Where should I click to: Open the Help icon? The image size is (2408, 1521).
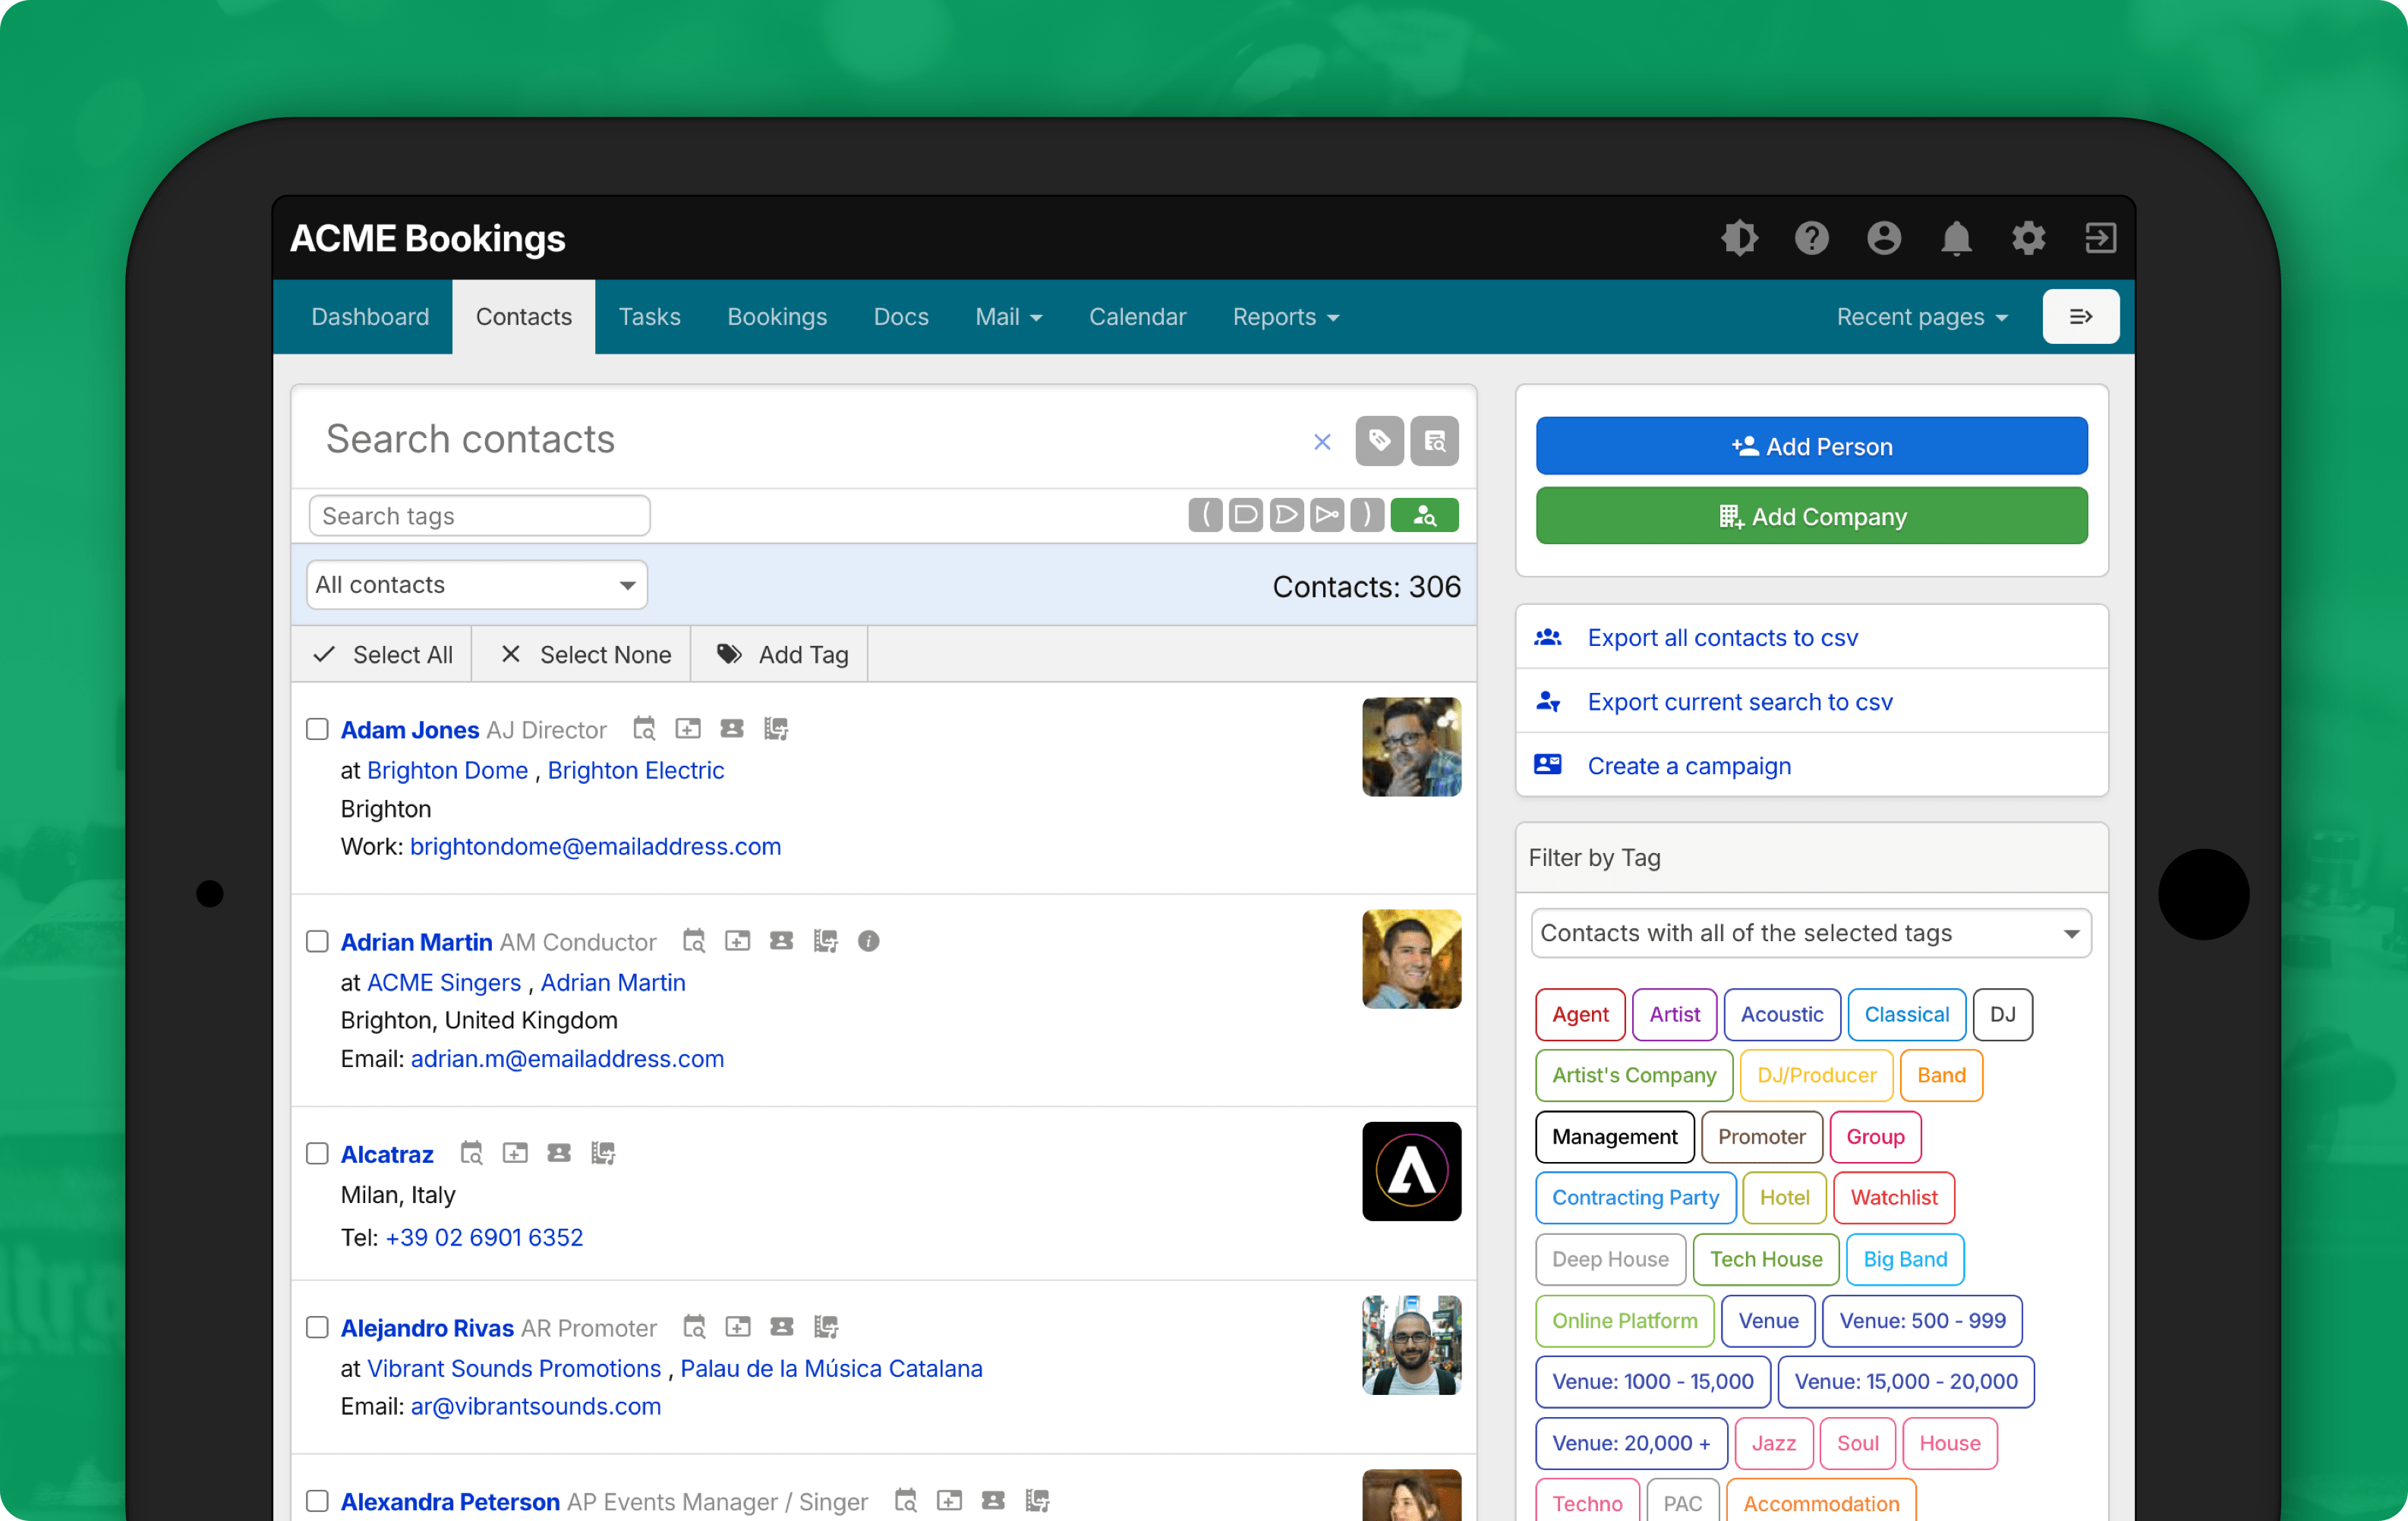(x=1812, y=238)
